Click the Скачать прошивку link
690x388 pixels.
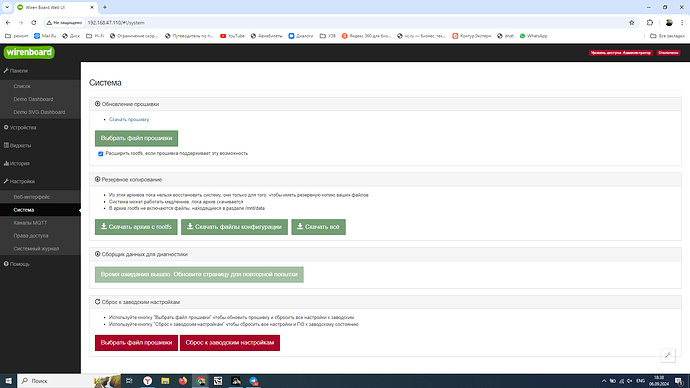(x=129, y=120)
